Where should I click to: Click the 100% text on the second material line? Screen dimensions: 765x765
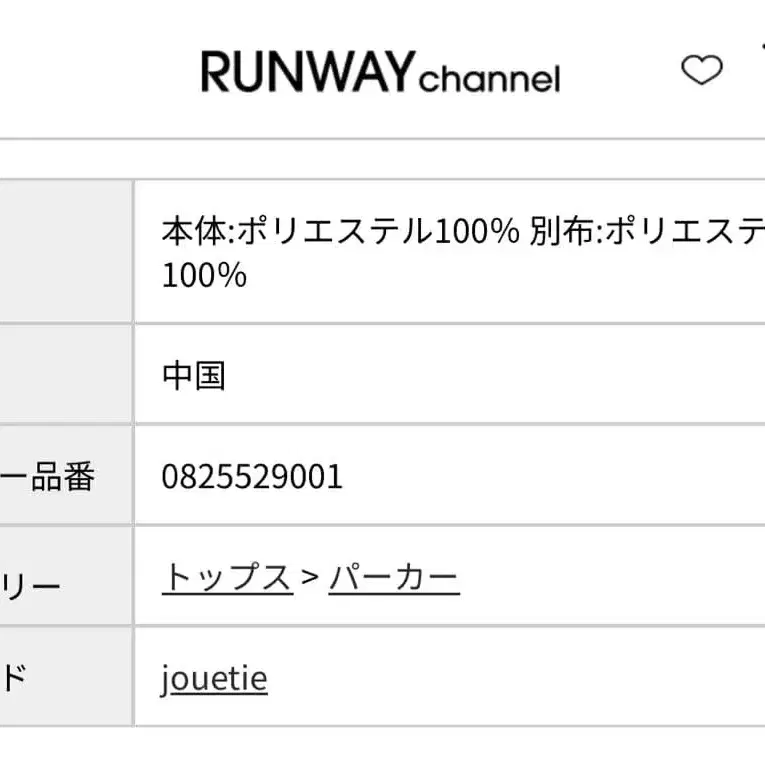tap(204, 275)
